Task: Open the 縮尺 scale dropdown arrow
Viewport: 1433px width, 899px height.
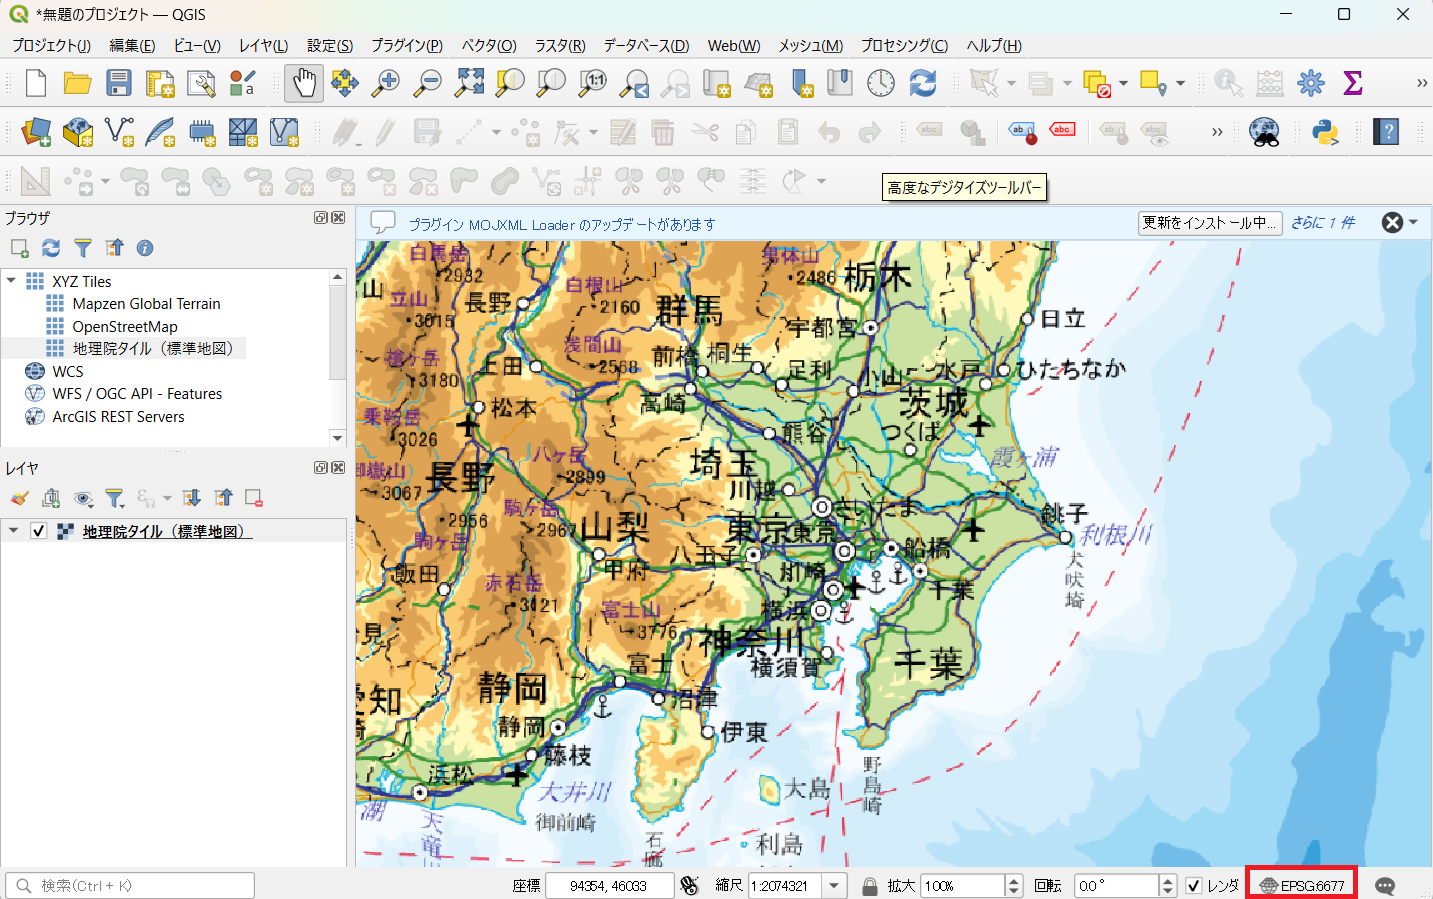Action: (x=834, y=886)
